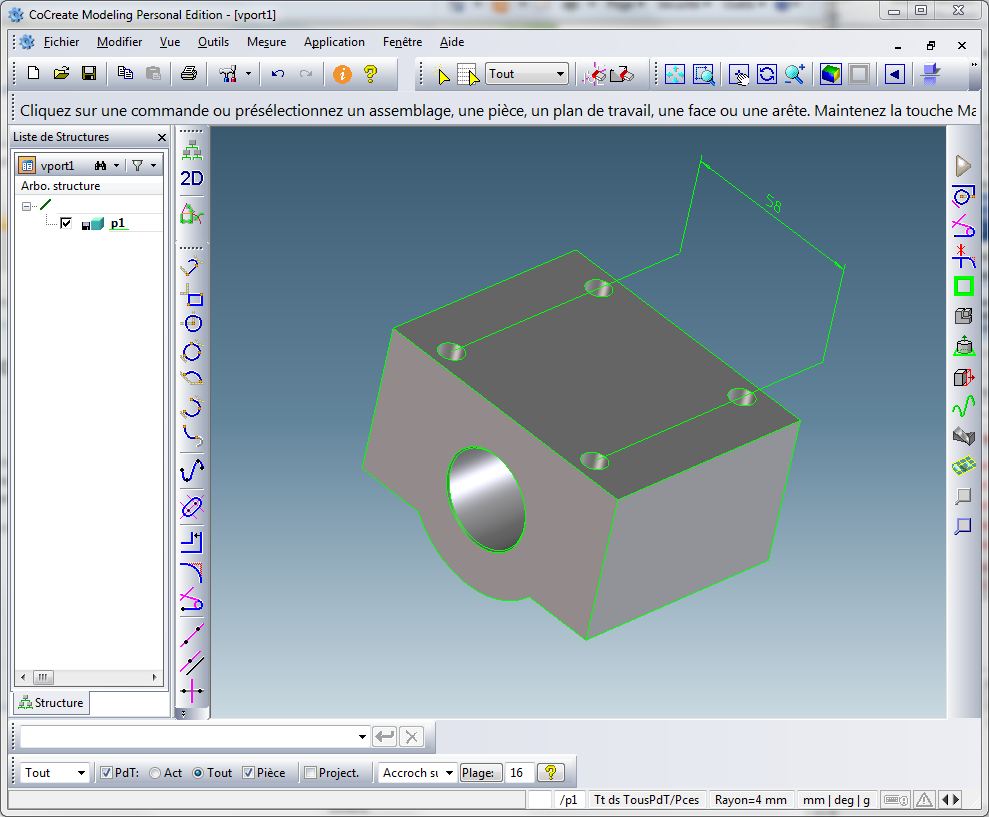Screen dimensions: 989x817
Task: Toggle the Pièce checkbox
Action: tap(249, 772)
